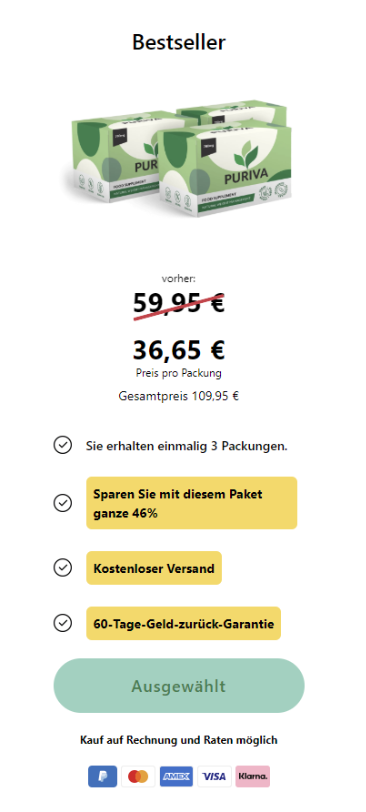
Task: Click the Gesamtpreis 109,95 € text
Action: click(x=179, y=396)
